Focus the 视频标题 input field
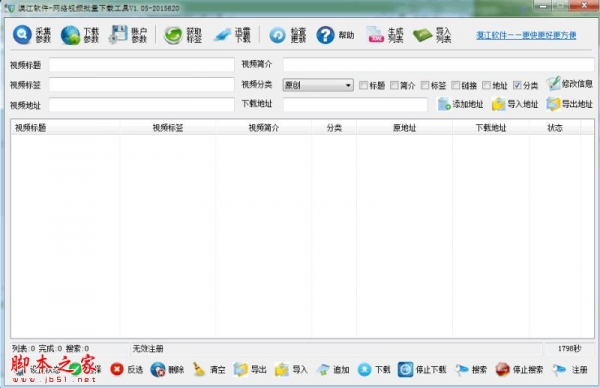600x388 pixels. (142, 65)
